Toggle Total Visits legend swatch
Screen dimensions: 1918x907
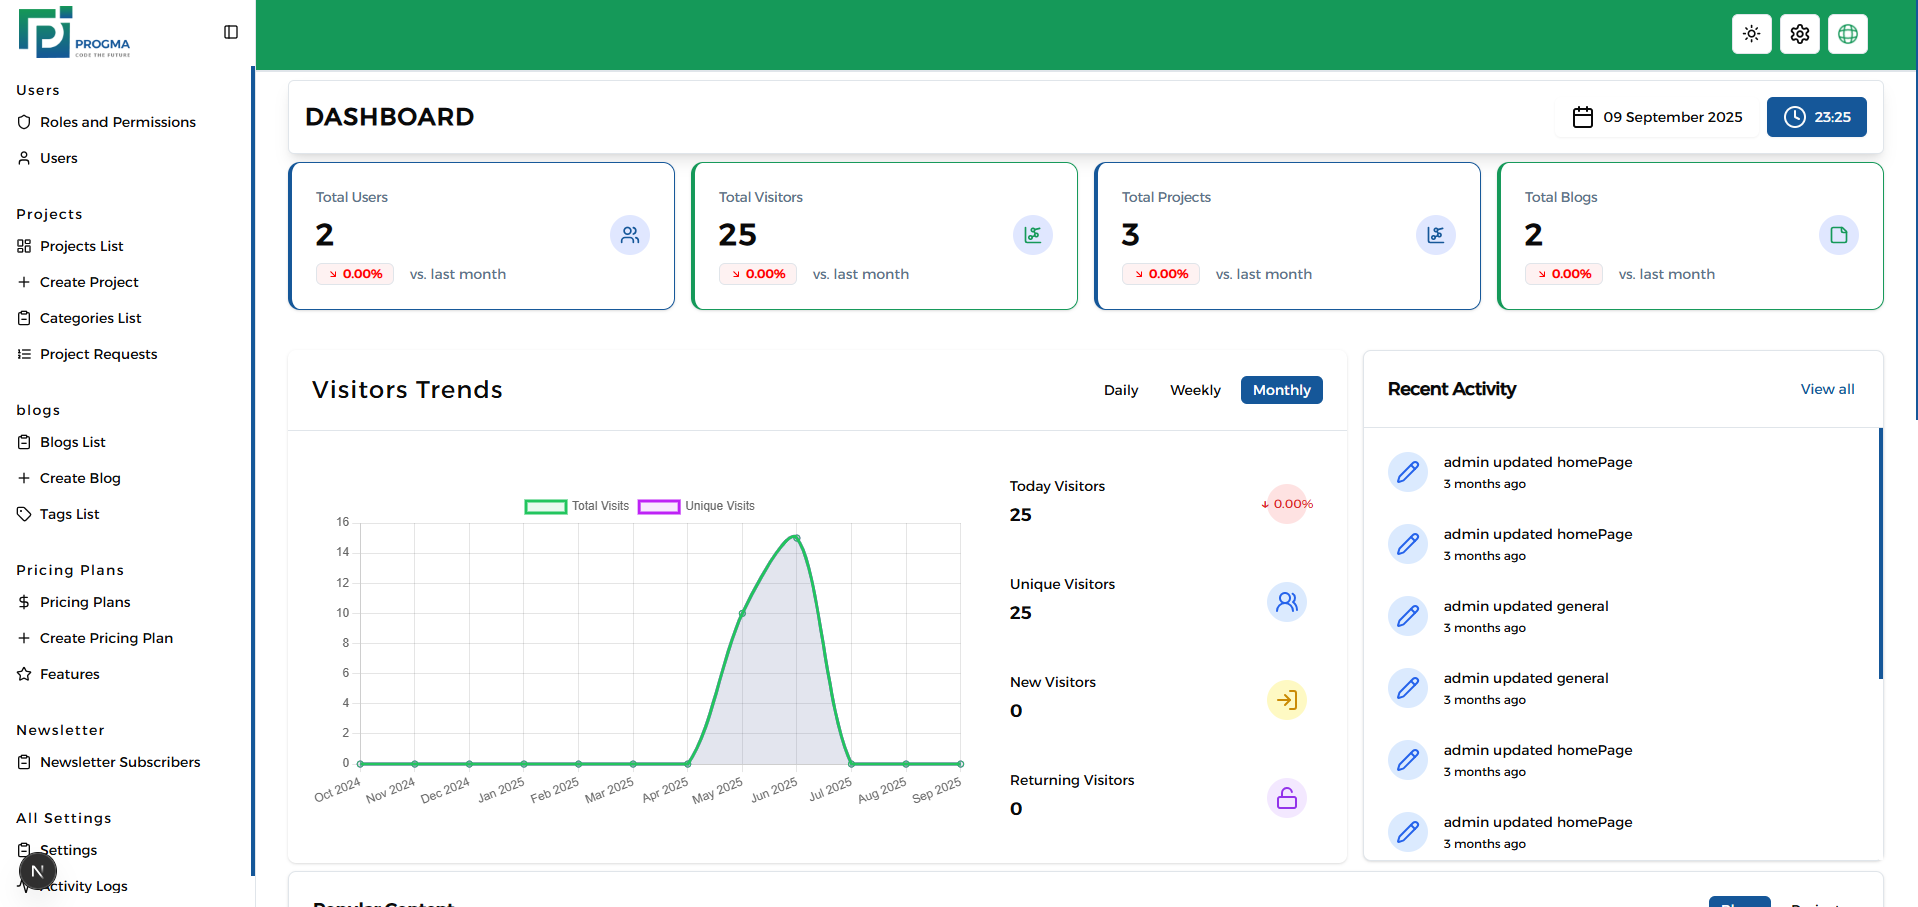tap(546, 507)
